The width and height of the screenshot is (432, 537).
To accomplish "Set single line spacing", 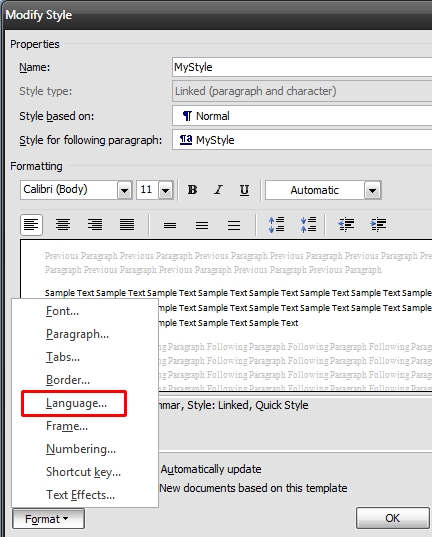I will point(170,225).
